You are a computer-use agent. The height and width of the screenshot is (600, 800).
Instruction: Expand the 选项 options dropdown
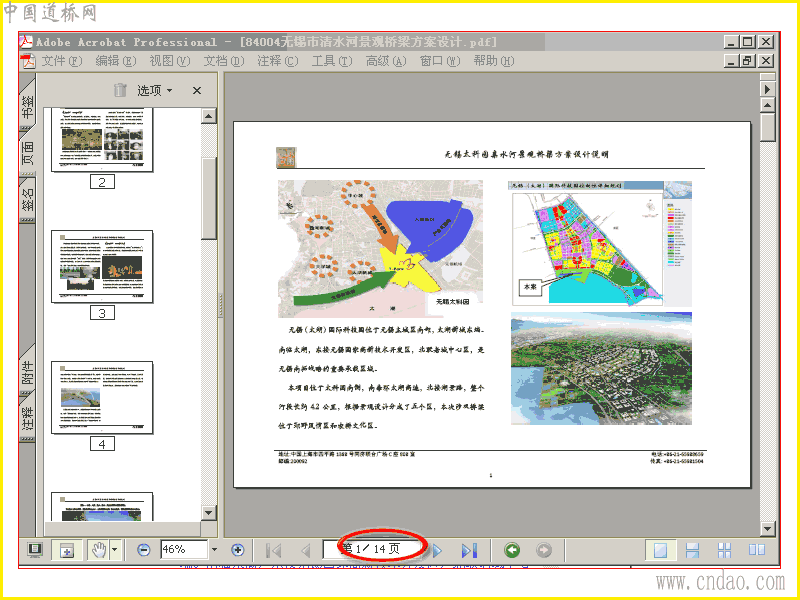[155, 90]
